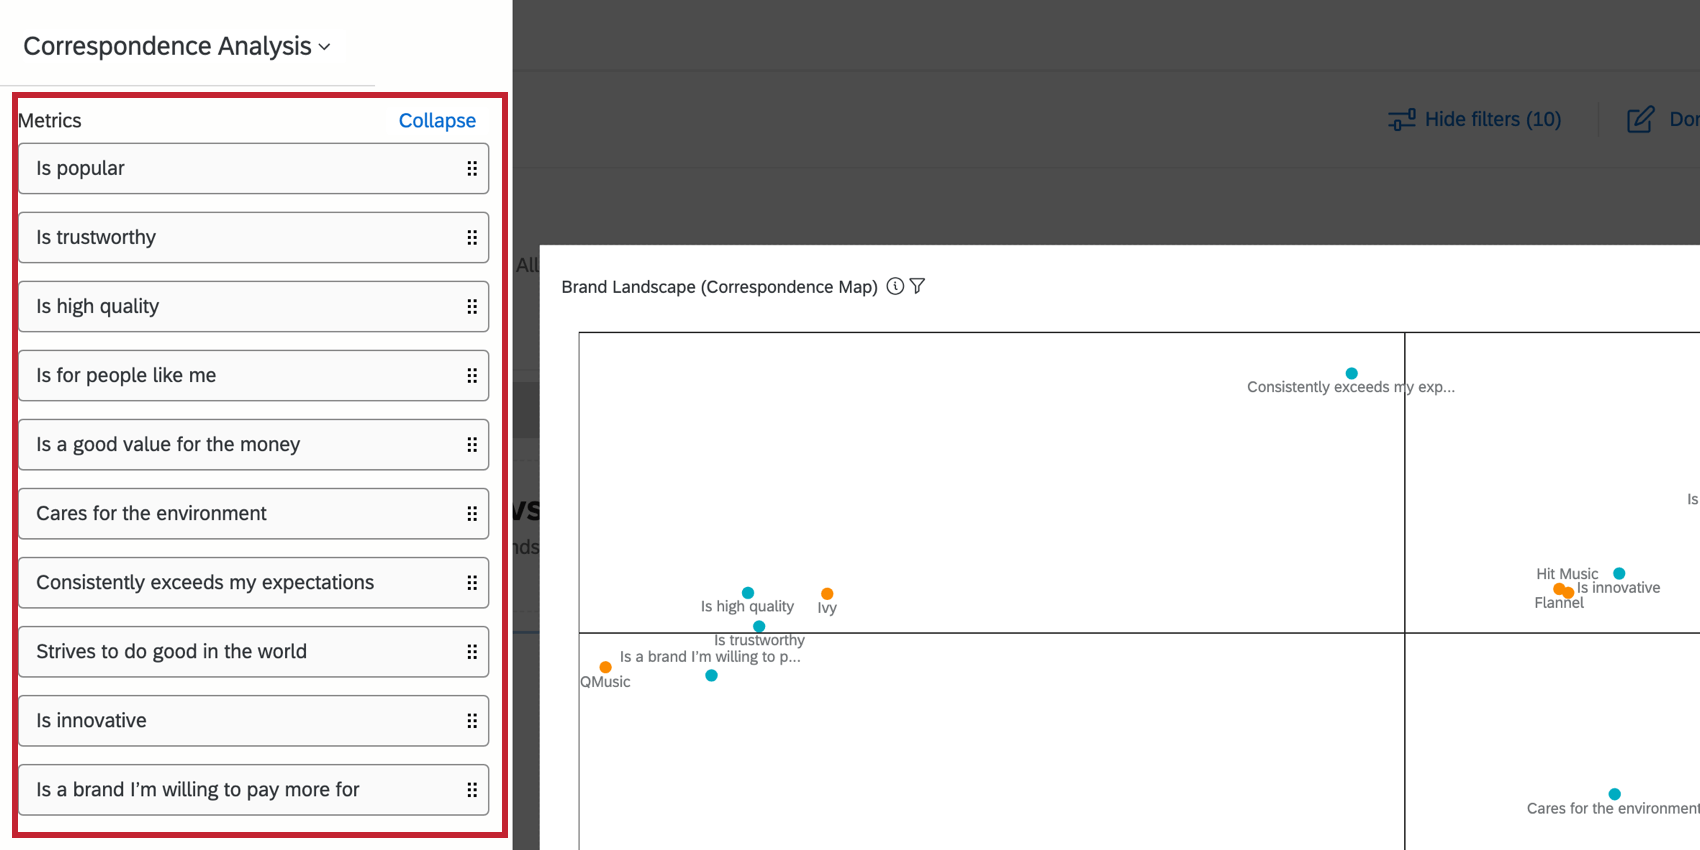
Task: Select the Is high quality metric row
Action: pyautogui.click(x=253, y=307)
